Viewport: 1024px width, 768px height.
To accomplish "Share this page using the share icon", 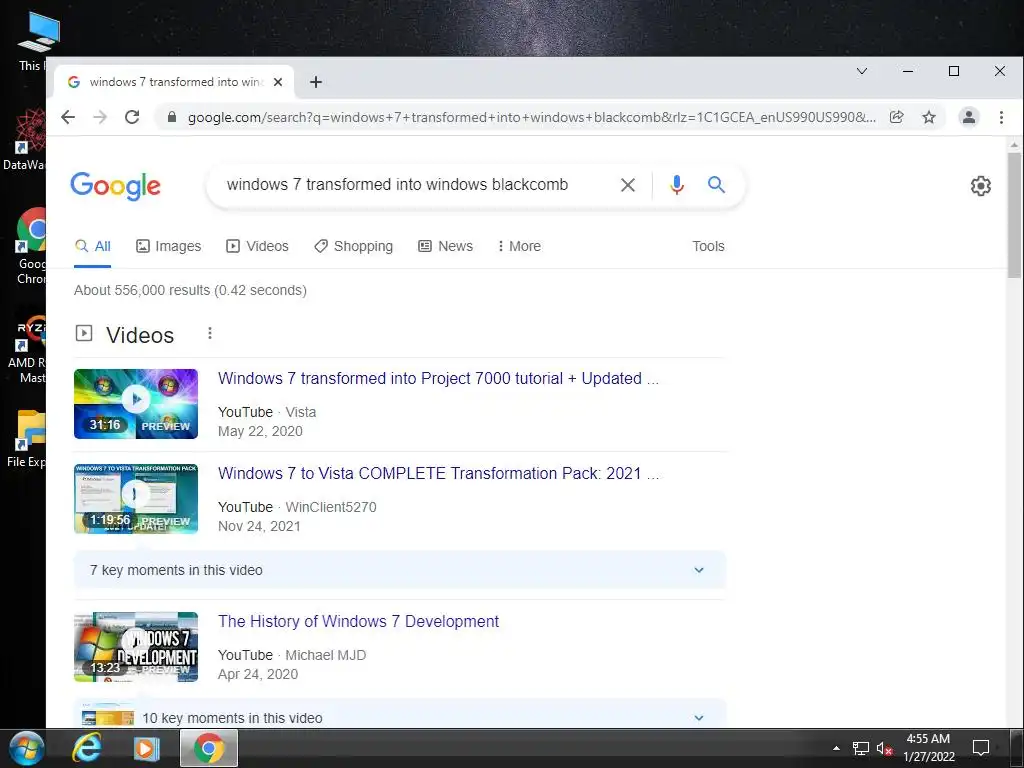I will pyautogui.click(x=897, y=117).
